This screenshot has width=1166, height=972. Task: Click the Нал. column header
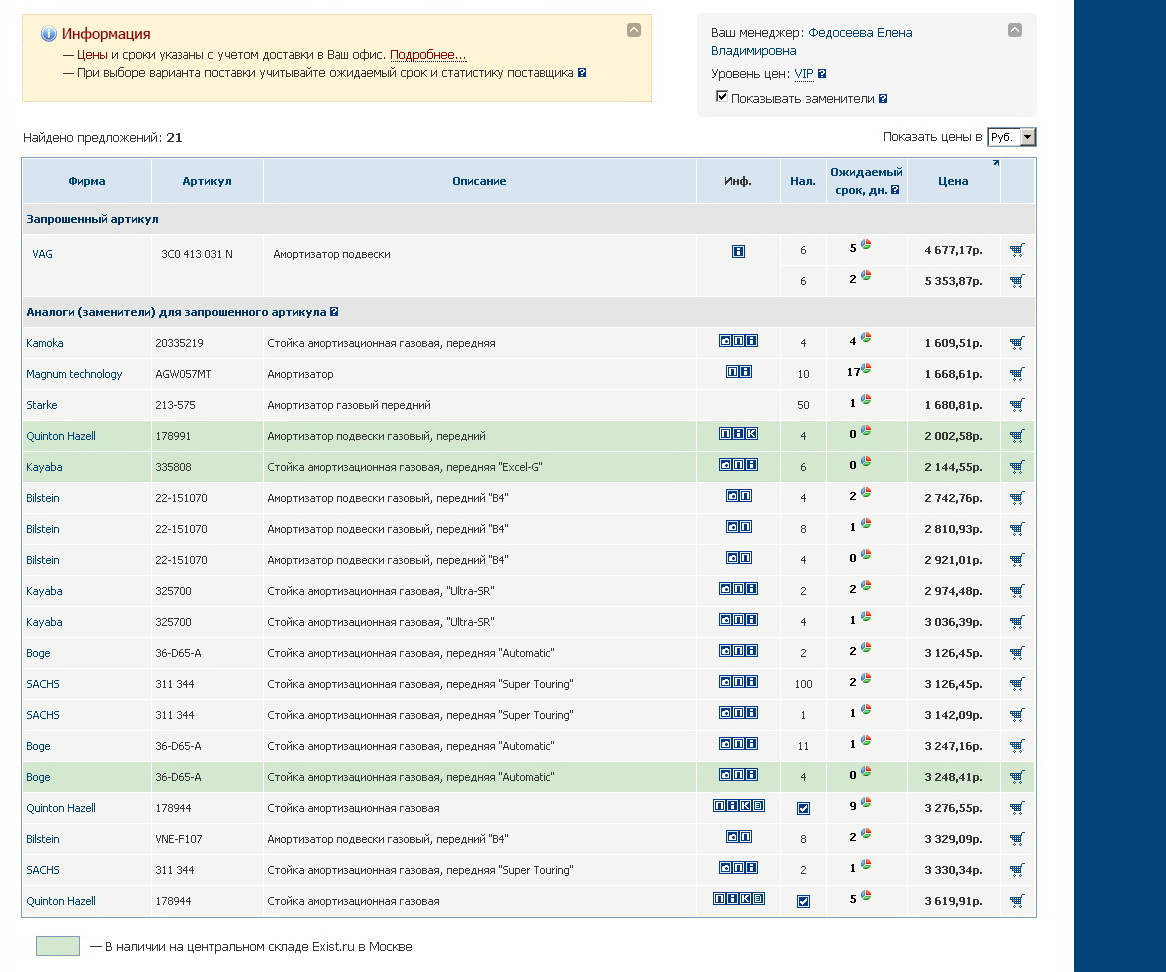coord(803,181)
